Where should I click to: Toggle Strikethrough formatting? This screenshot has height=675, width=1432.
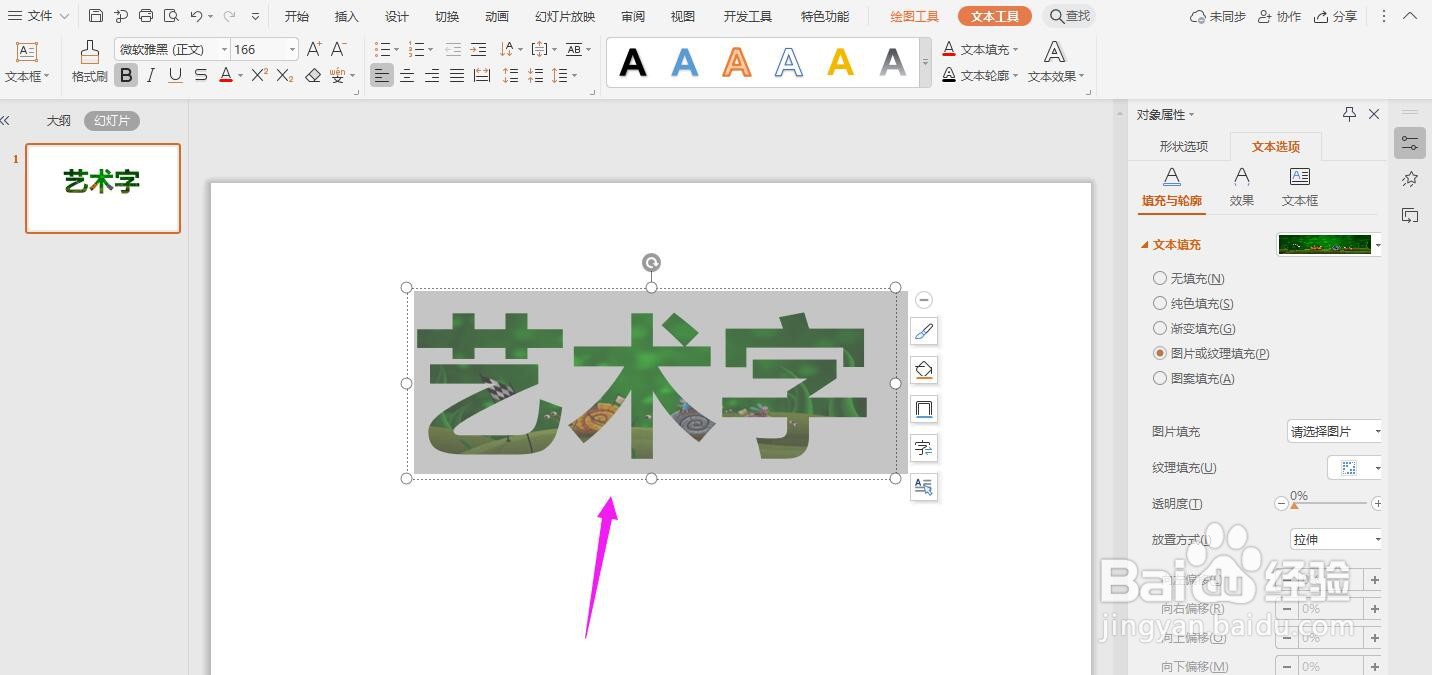click(x=200, y=75)
